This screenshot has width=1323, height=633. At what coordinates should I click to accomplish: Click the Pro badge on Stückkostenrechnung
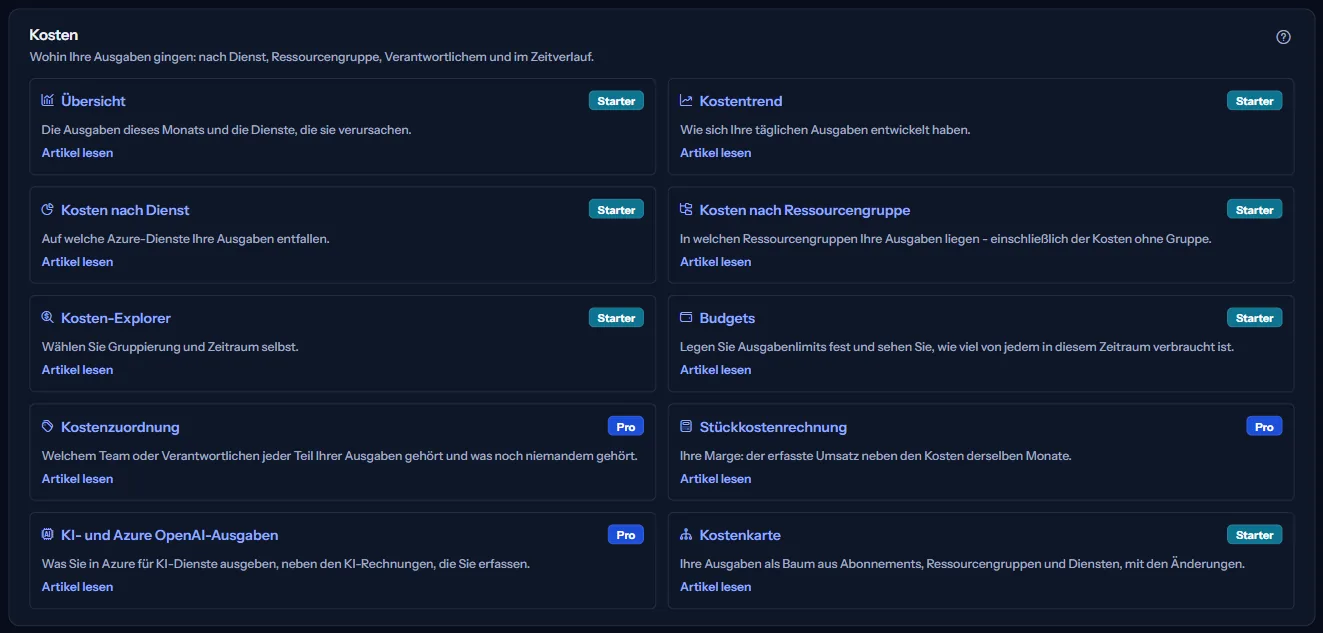pos(1264,427)
